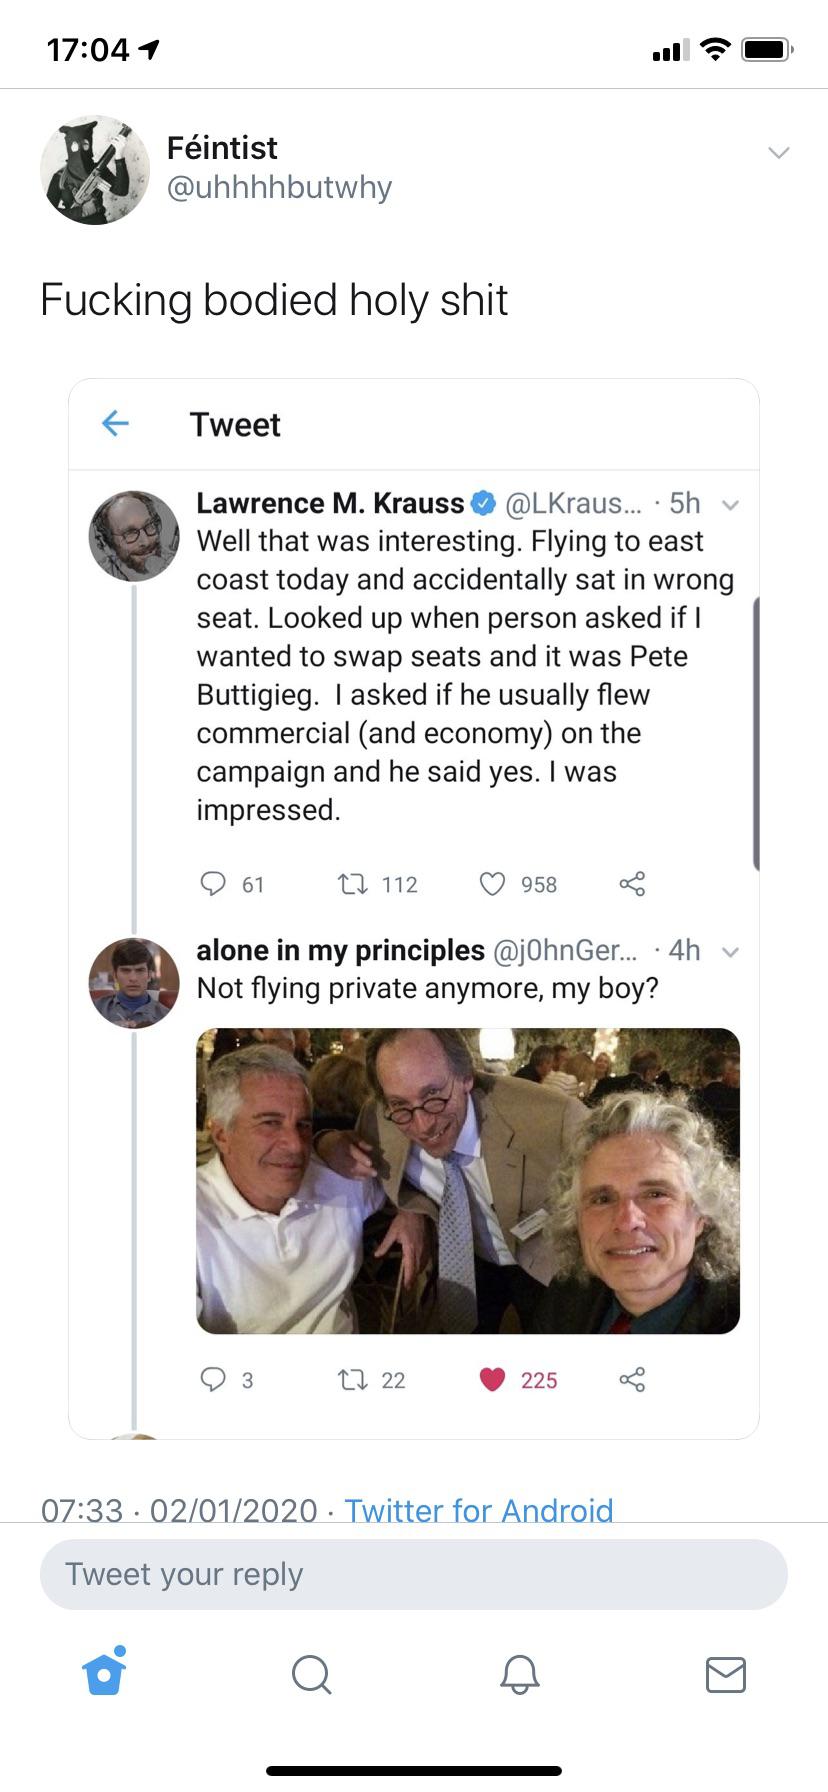The image size is (828, 1792).
Task: Tap reply bubble with 61 replies
Action: click(213, 884)
